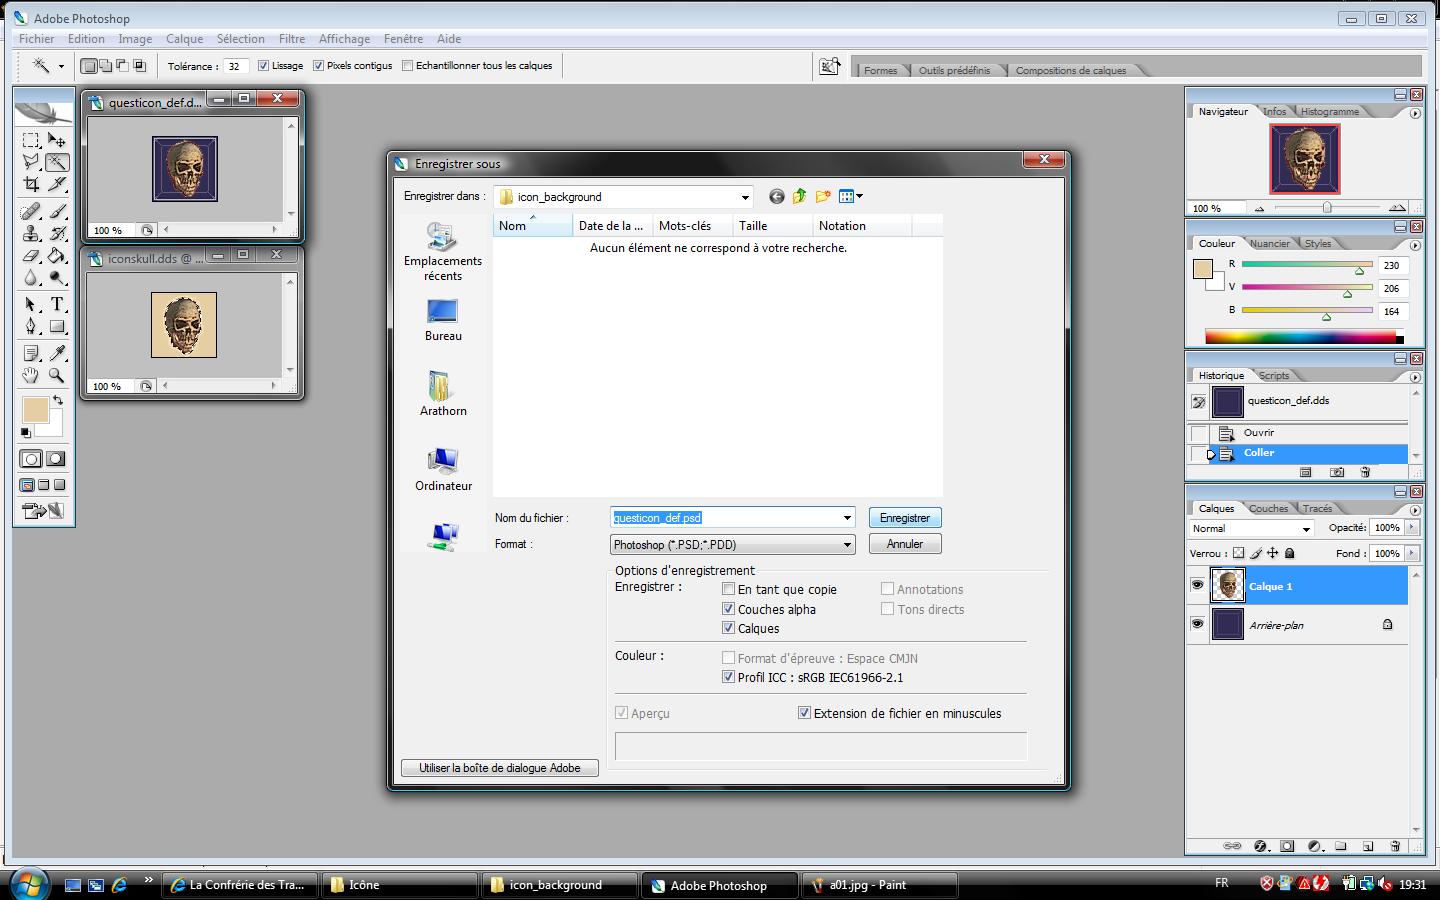This screenshot has width=1440, height=900.
Task: Open Emplacements récents location
Action: click(x=443, y=252)
